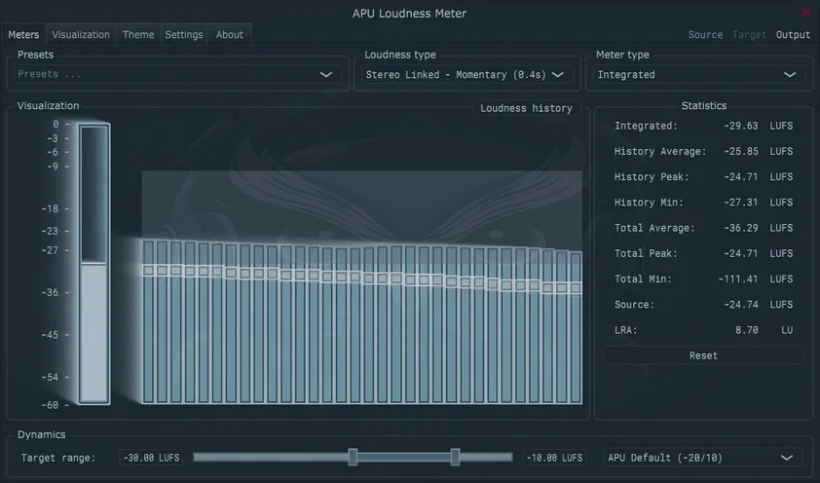Image resolution: width=820 pixels, height=483 pixels.
Task: Click the left target range slider handle
Action: (x=353, y=457)
